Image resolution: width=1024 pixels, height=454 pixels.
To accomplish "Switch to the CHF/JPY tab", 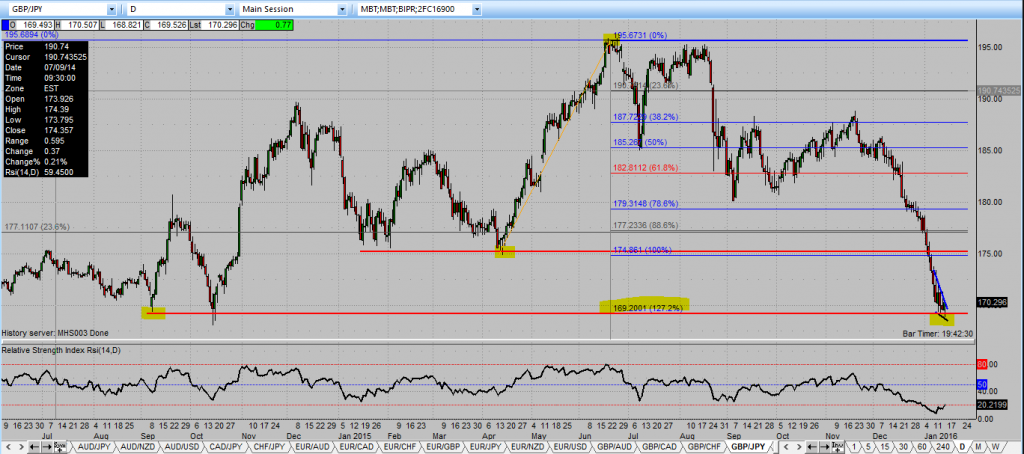I will point(269,446).
